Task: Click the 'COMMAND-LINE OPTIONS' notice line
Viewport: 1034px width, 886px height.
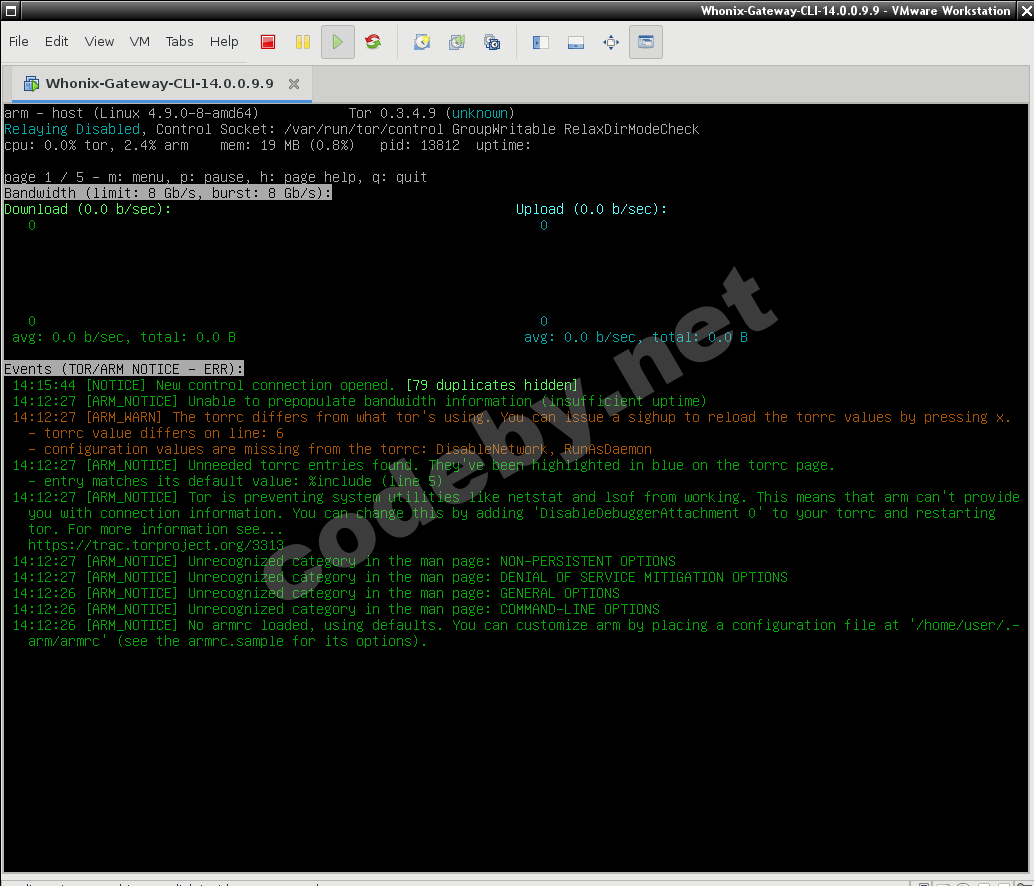Action: [336, 609]
